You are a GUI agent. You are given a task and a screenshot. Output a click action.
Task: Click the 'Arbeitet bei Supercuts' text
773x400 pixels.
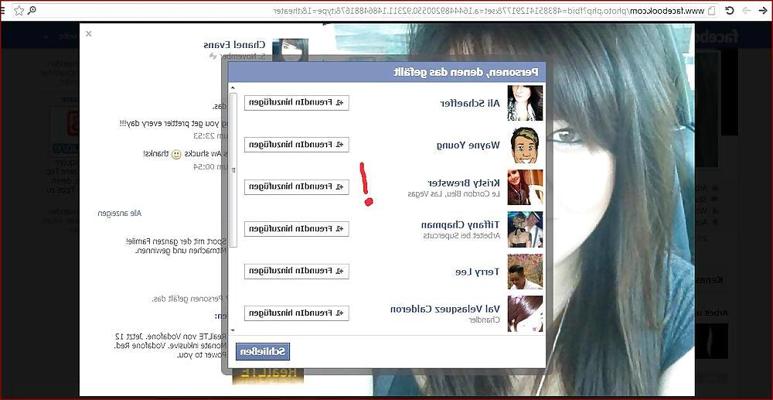coord(461,236)
